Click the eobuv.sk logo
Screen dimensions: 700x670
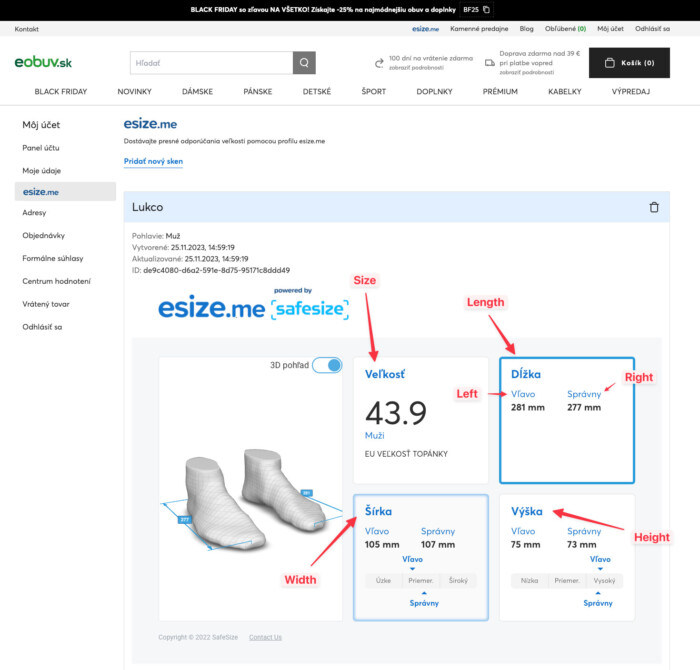[43, 63]
